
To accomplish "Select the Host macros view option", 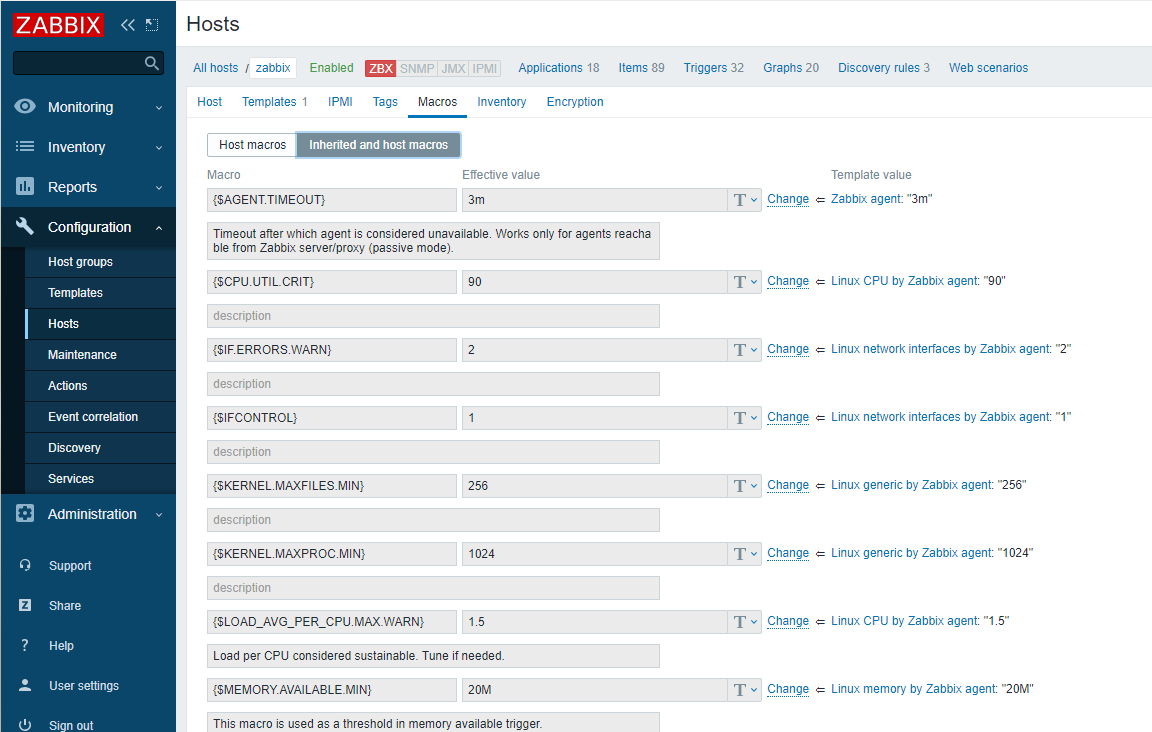I will [252, 145].
